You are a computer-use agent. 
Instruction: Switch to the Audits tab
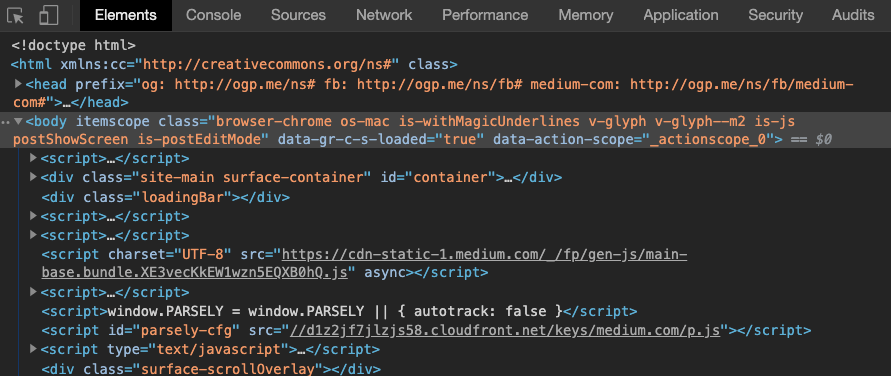[x=853, y=15]
